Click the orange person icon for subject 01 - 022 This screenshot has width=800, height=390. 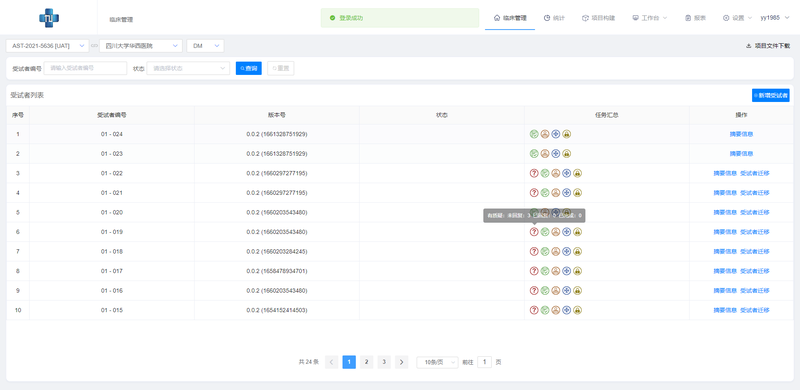(x=556, y=173)
